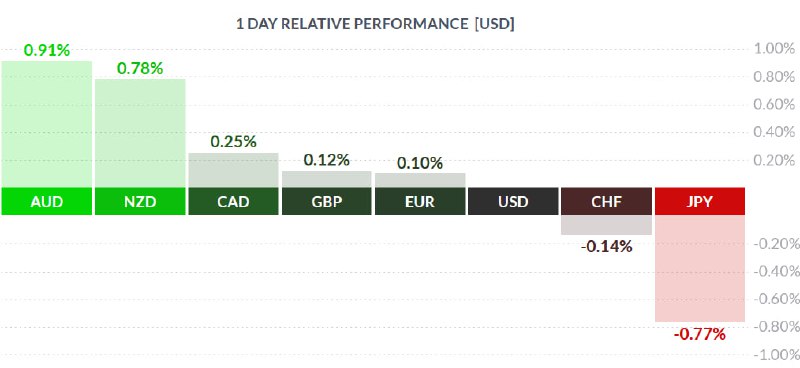Image resolution: width=800 pixels, height=368 pixels.
Task: Choose the GBP currency label
Action: coord(327,201)
